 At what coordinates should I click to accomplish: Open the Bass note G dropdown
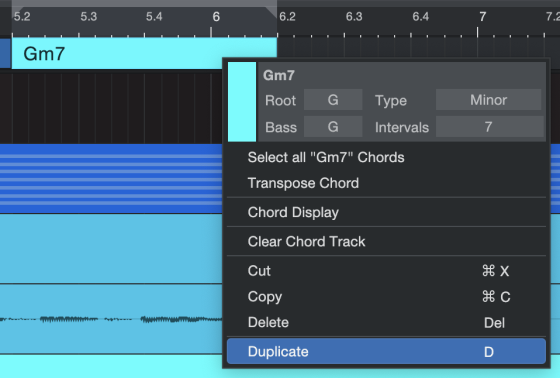click(333, 127)
